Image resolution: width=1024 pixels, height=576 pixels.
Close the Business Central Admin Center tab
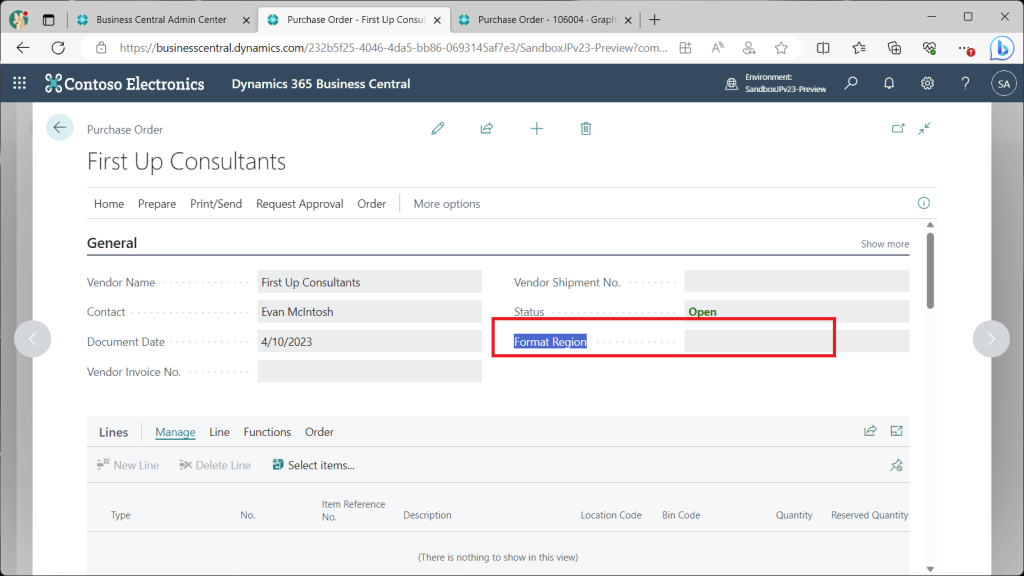(246, 20)
